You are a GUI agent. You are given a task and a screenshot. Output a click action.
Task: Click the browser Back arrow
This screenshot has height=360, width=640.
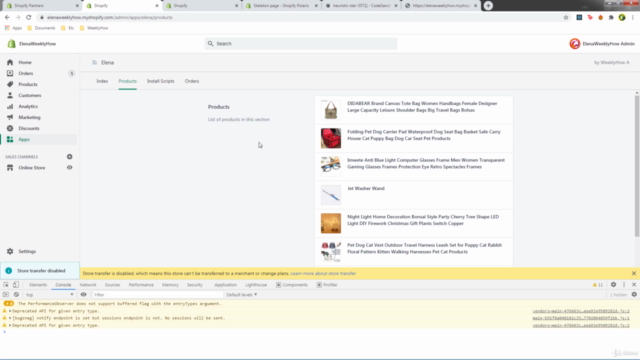(x=7, y=18)
